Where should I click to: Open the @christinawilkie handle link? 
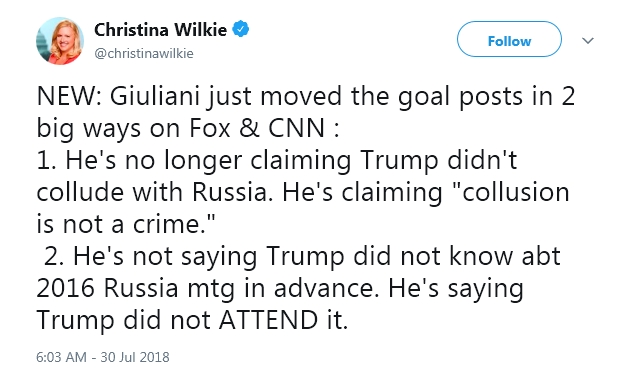tap(144, 53)
